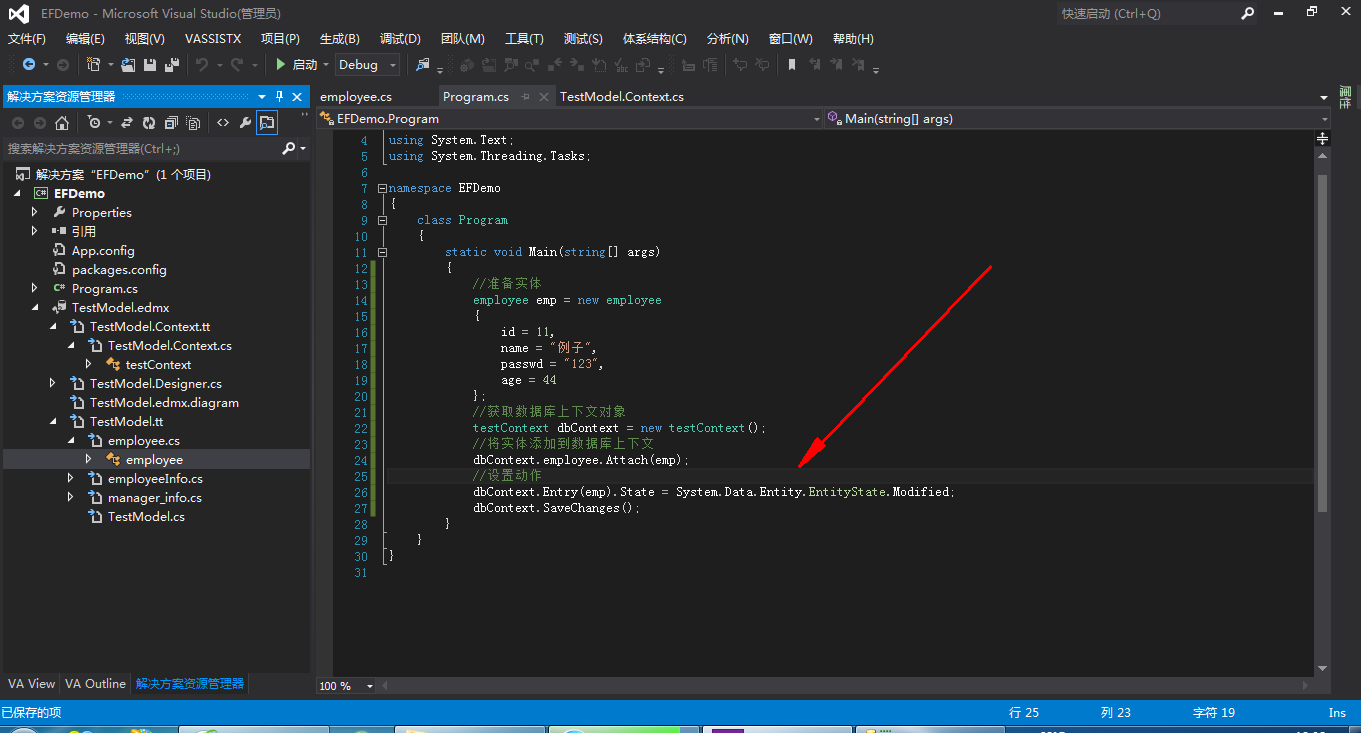Click the Refresh icon in Solution Explorer
Screen dimensions: 1361x733
pos(149,123)
